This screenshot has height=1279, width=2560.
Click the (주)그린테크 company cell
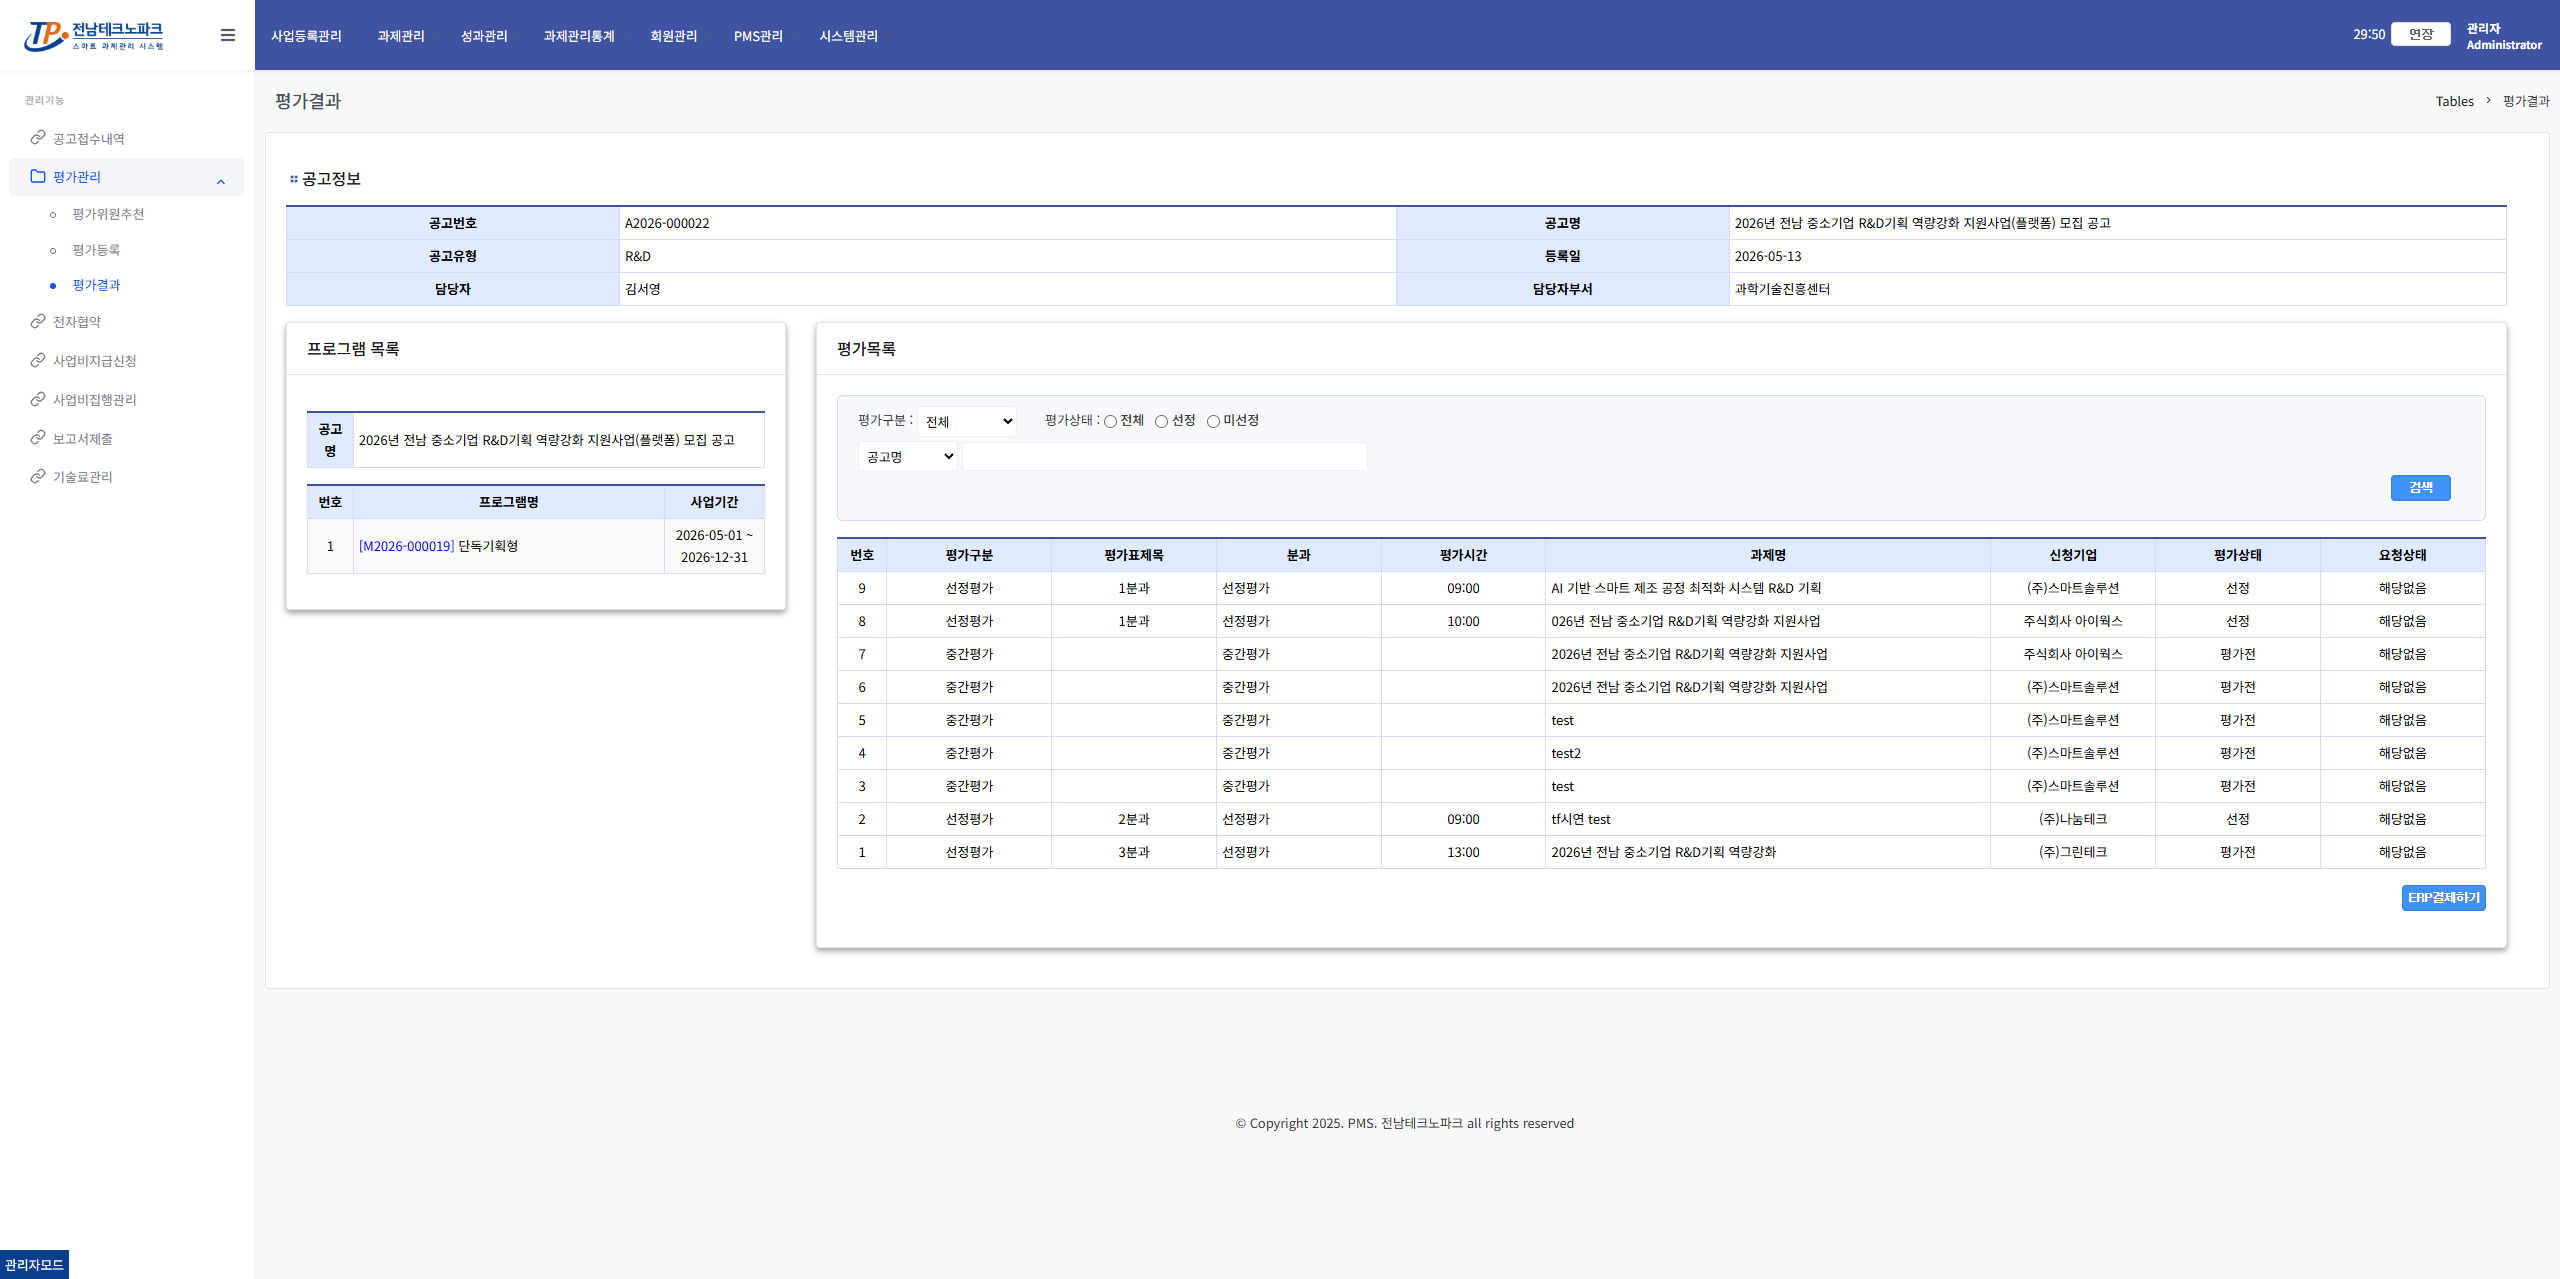[2072, 852]
